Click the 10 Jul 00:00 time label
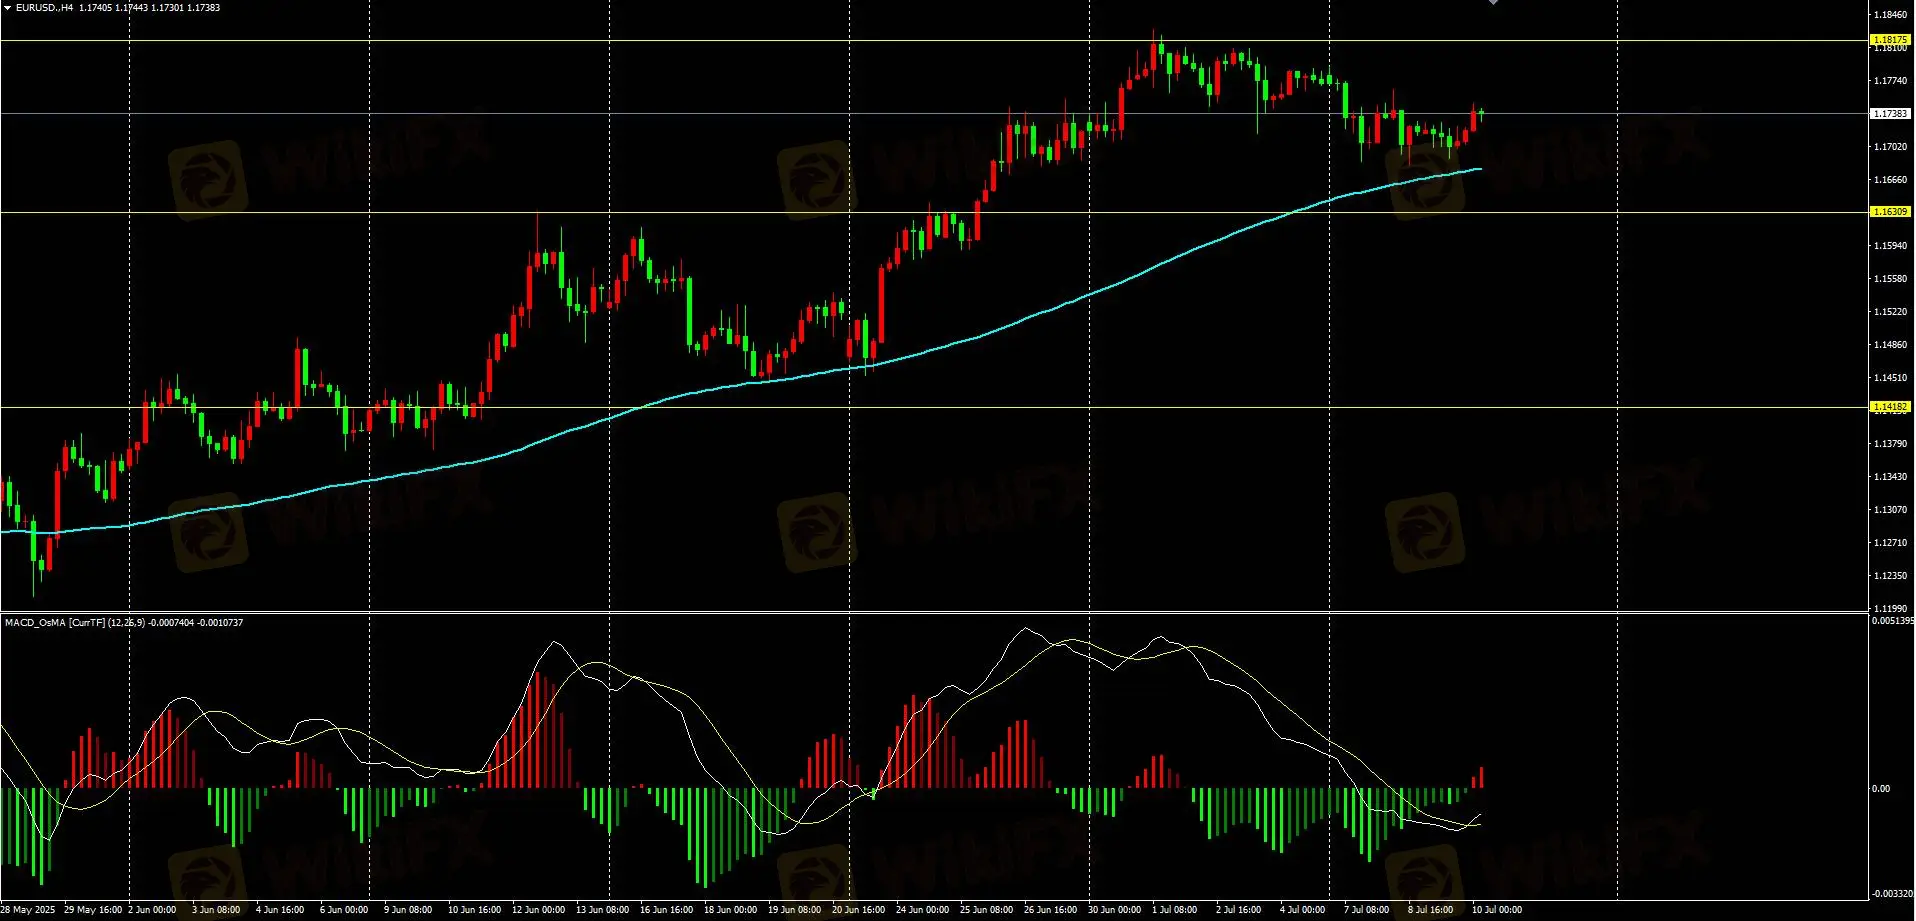The width and height of the screenshot is (1916, 921). [1497, 910]
